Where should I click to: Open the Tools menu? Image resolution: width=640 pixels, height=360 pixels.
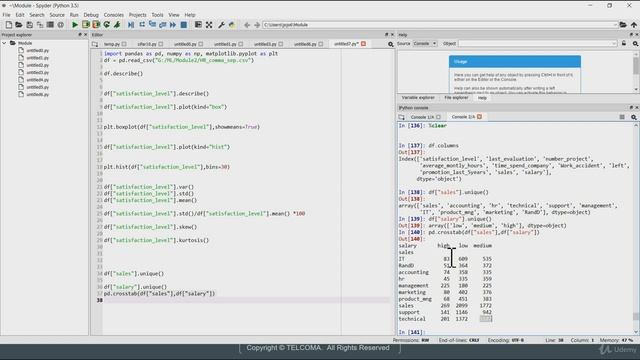pyautogui.click(x=157, y=15)
